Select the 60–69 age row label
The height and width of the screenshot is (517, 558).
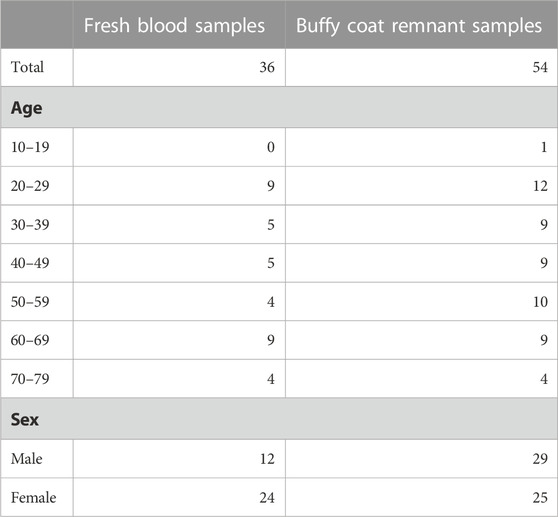pos(30,340)
